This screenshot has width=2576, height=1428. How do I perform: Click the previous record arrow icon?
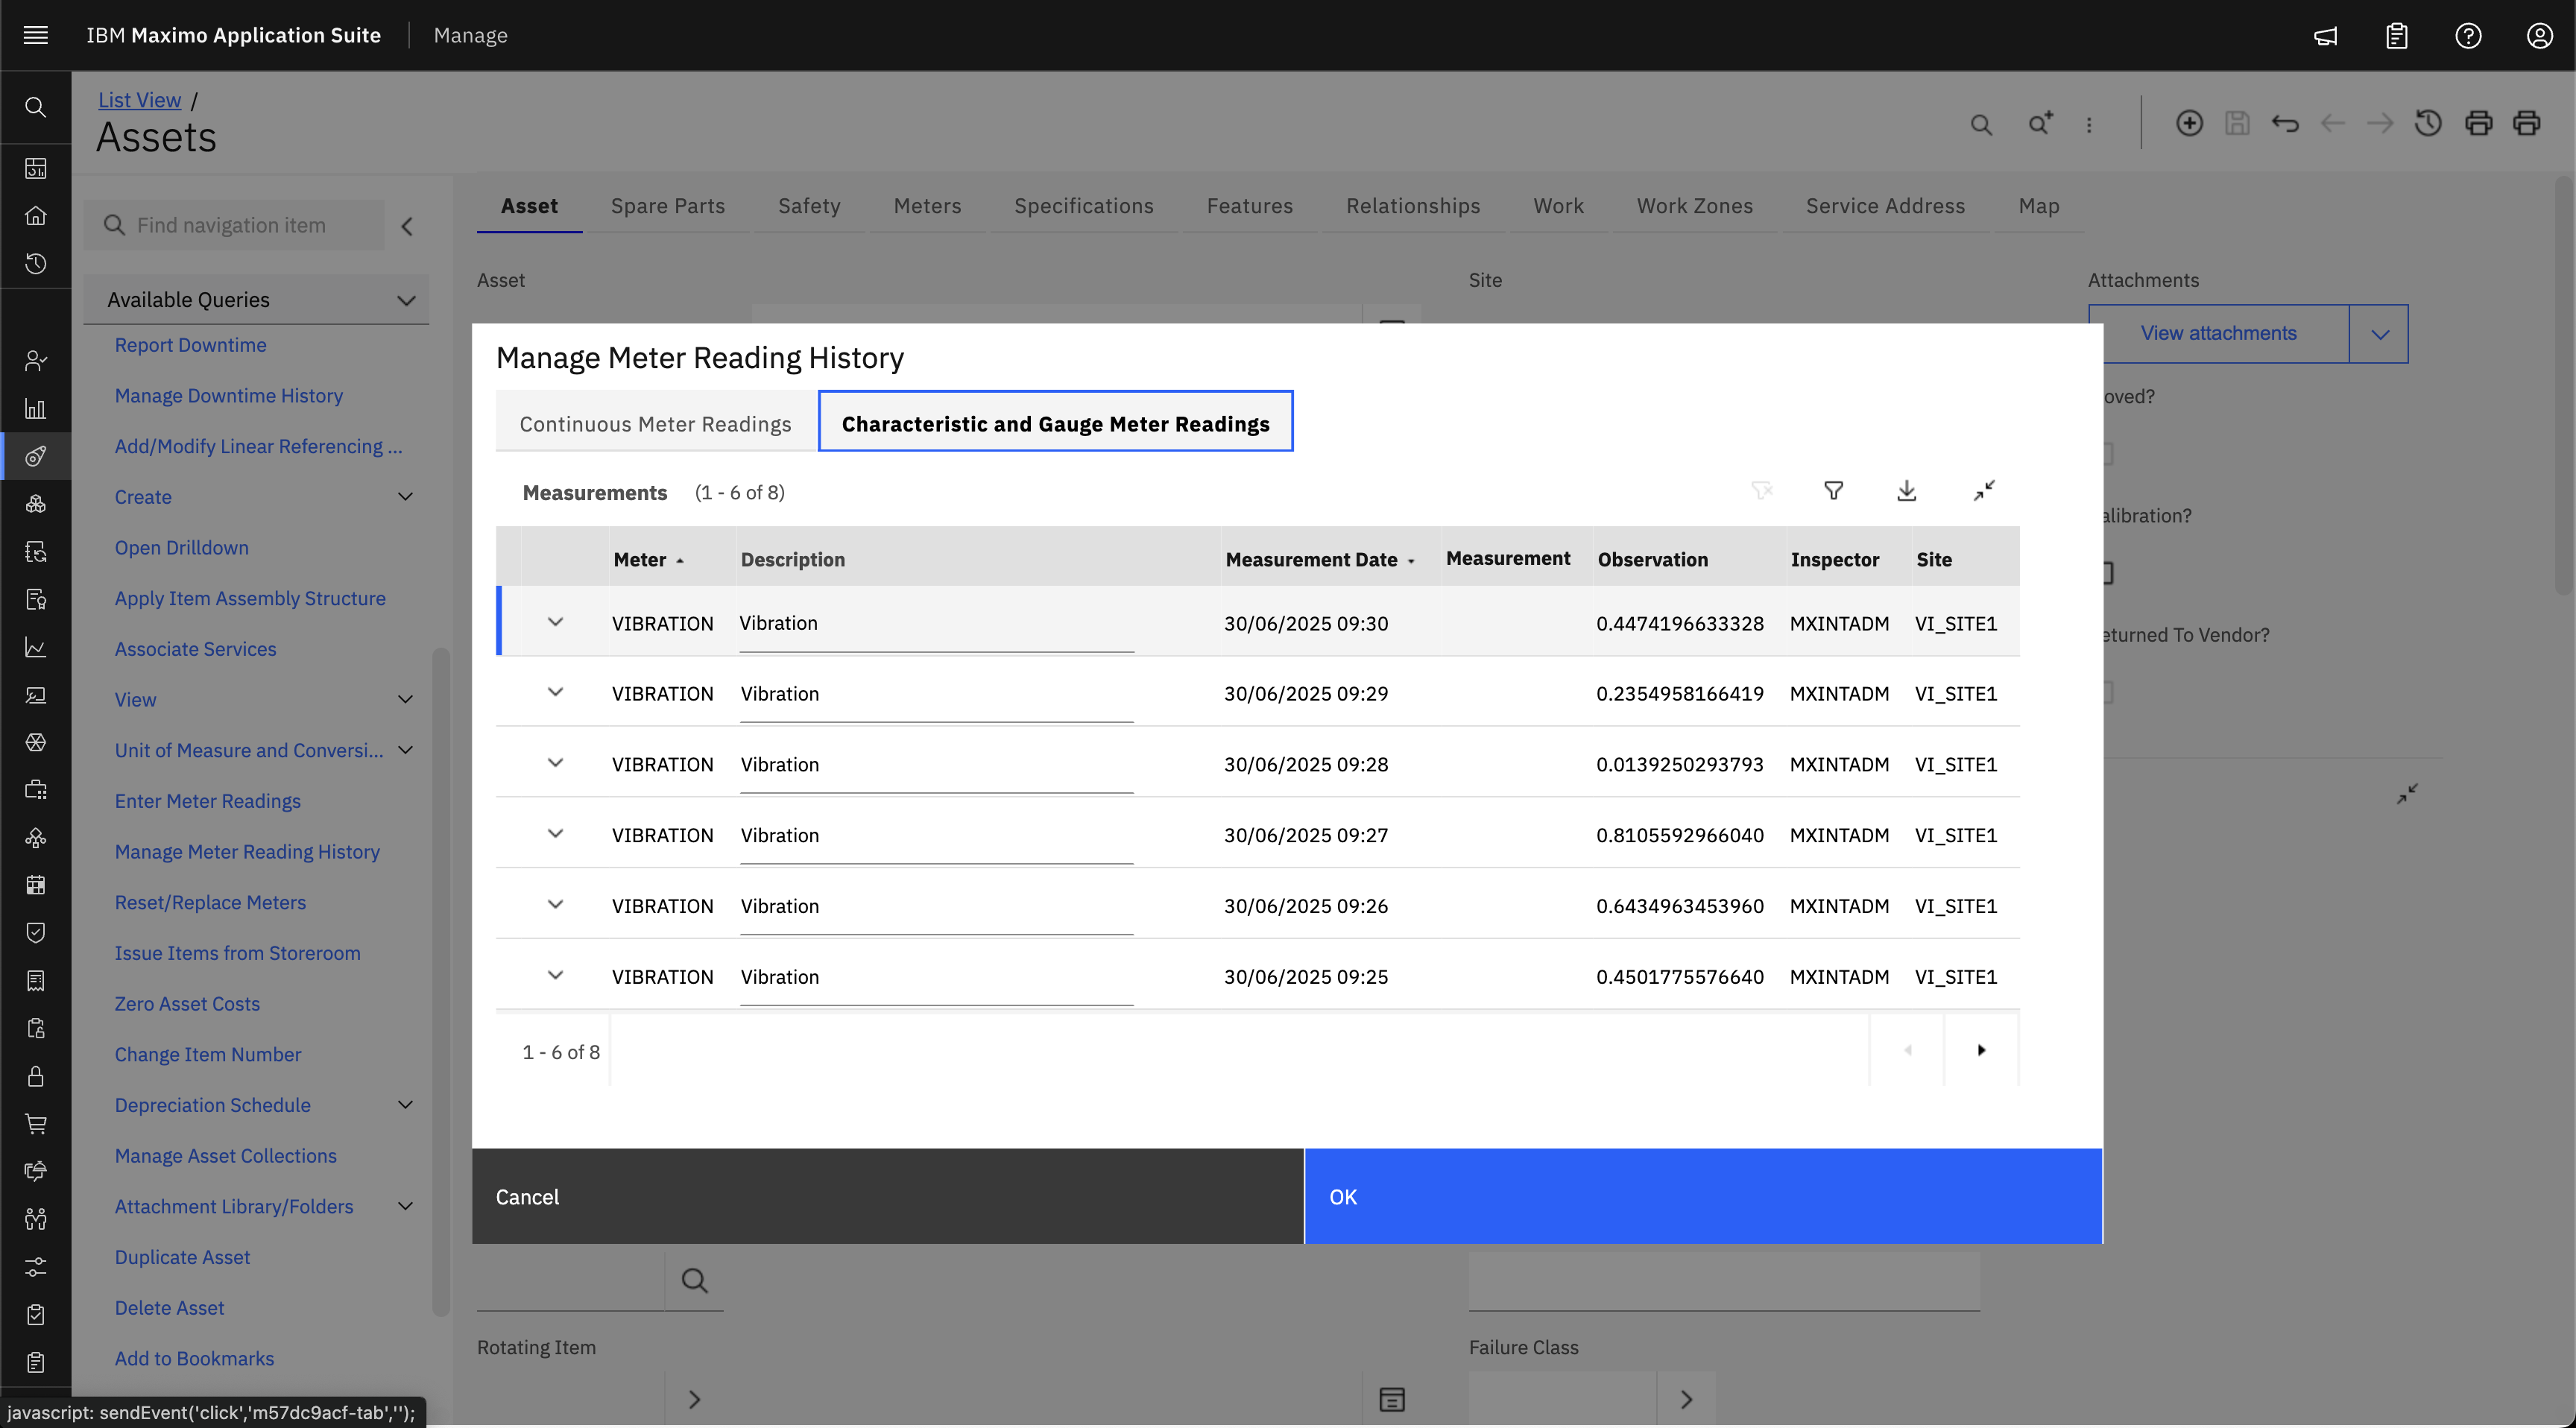coord(2333,123)
